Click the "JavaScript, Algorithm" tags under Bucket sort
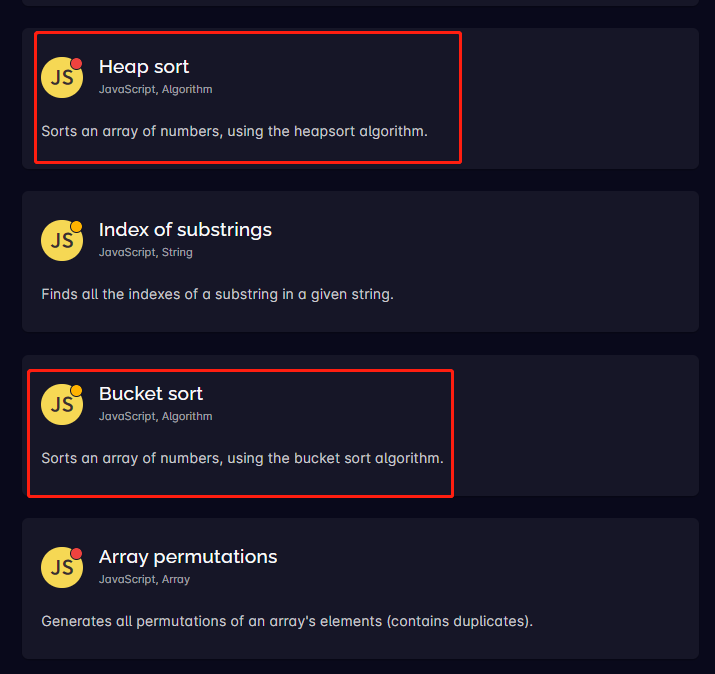 155,417
